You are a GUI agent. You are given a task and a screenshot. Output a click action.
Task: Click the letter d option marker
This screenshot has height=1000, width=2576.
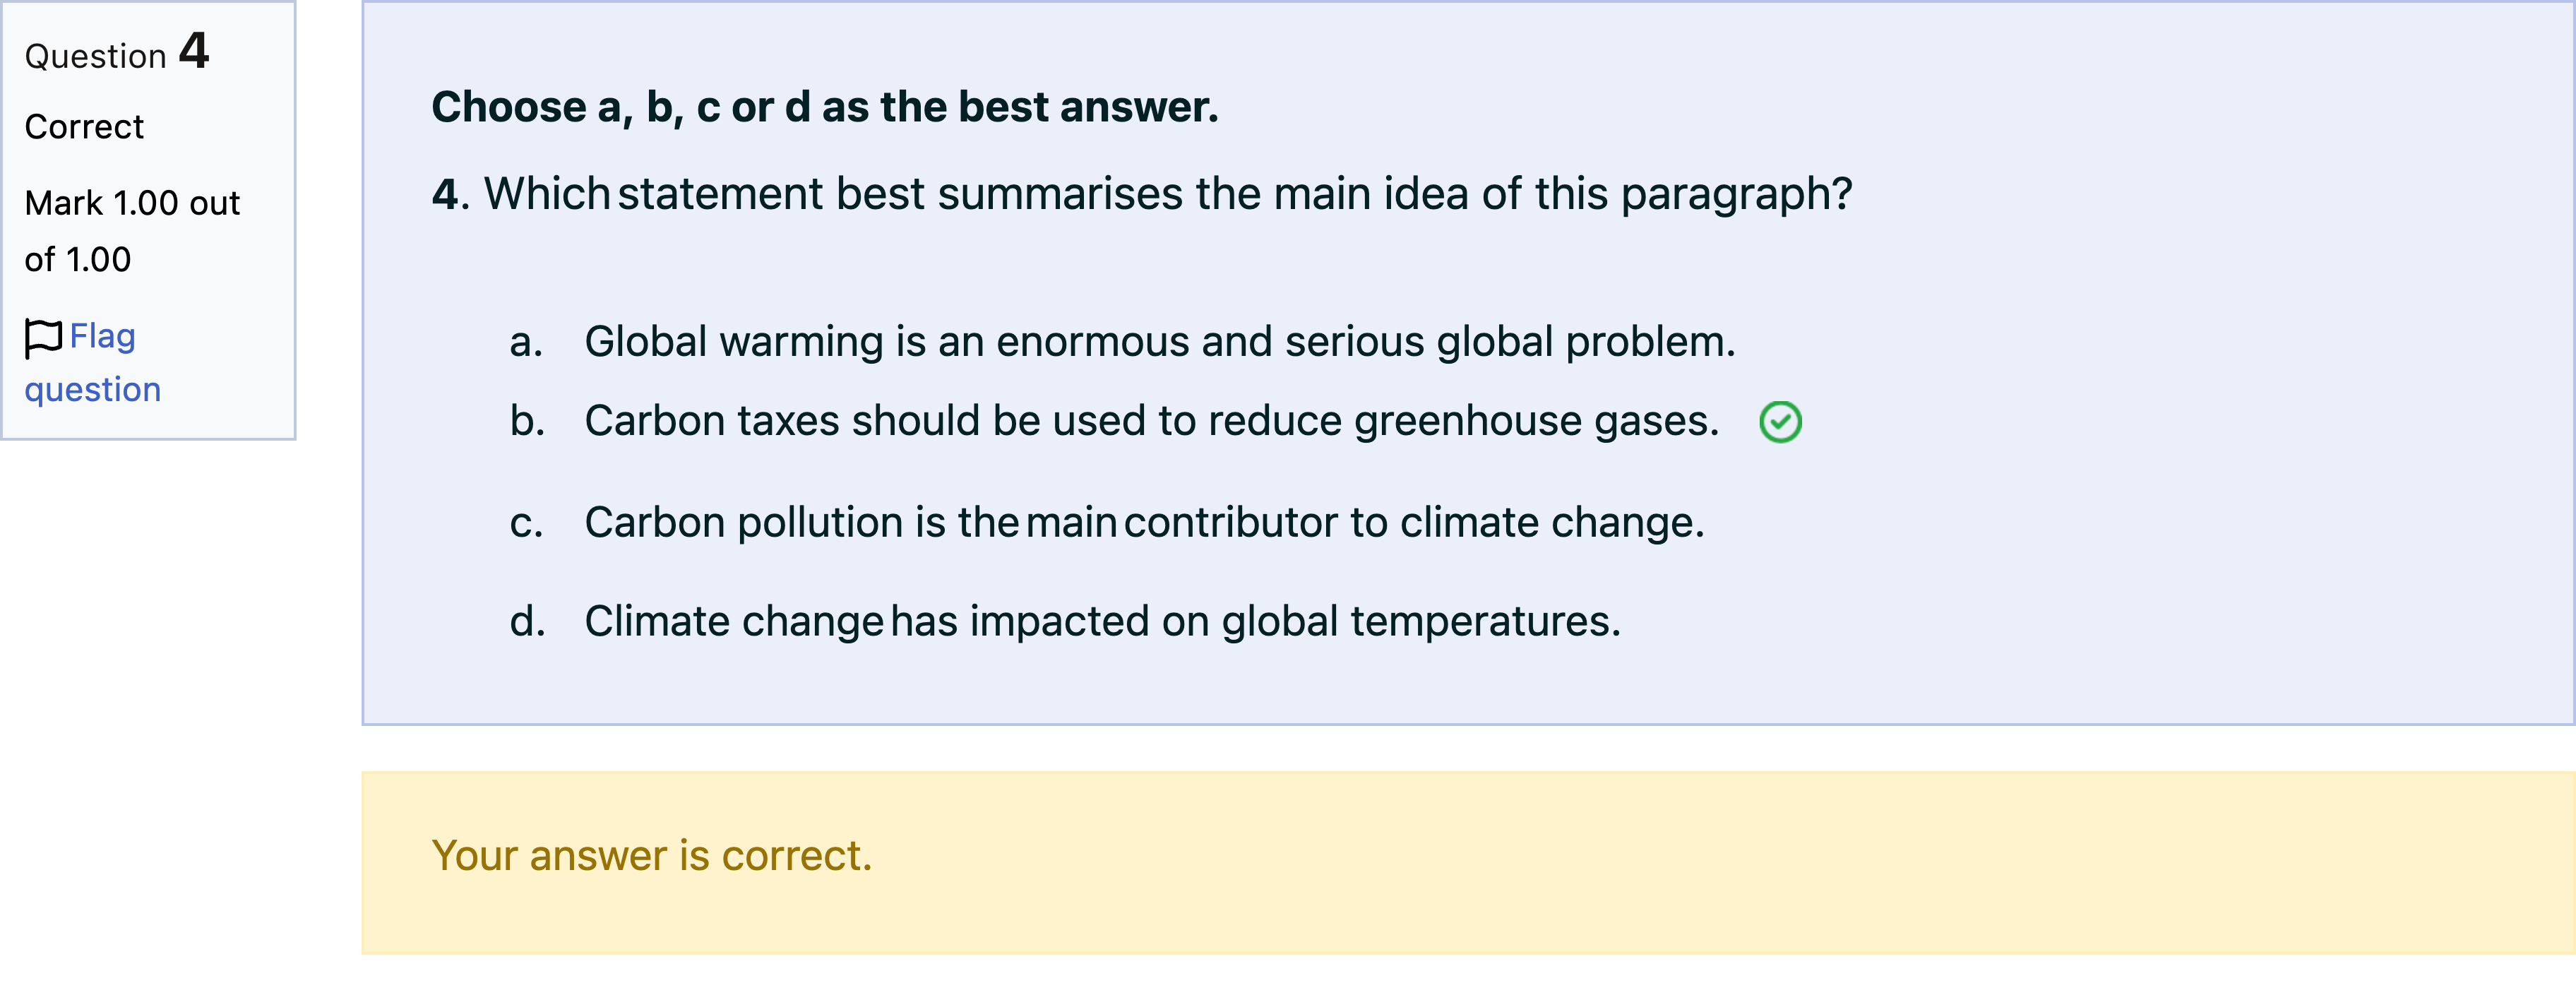(527, 622)
